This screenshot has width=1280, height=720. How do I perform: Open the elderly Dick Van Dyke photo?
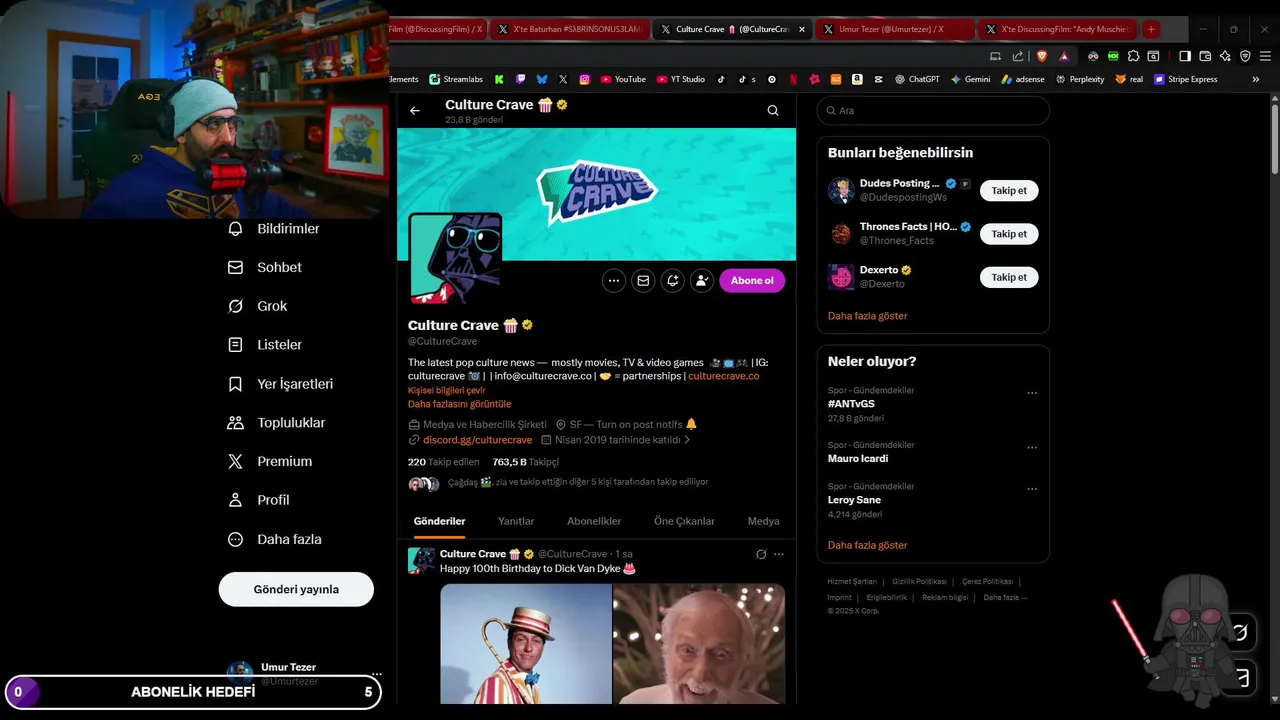pyautogui.click(x=699, y=644)
